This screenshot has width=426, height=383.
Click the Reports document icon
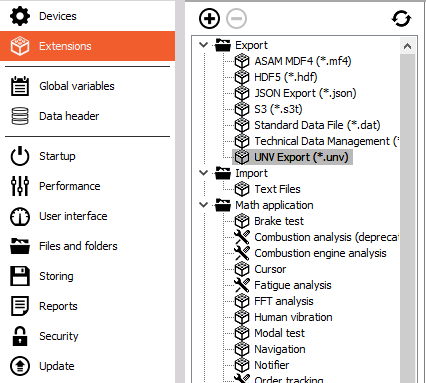[20, 306]
